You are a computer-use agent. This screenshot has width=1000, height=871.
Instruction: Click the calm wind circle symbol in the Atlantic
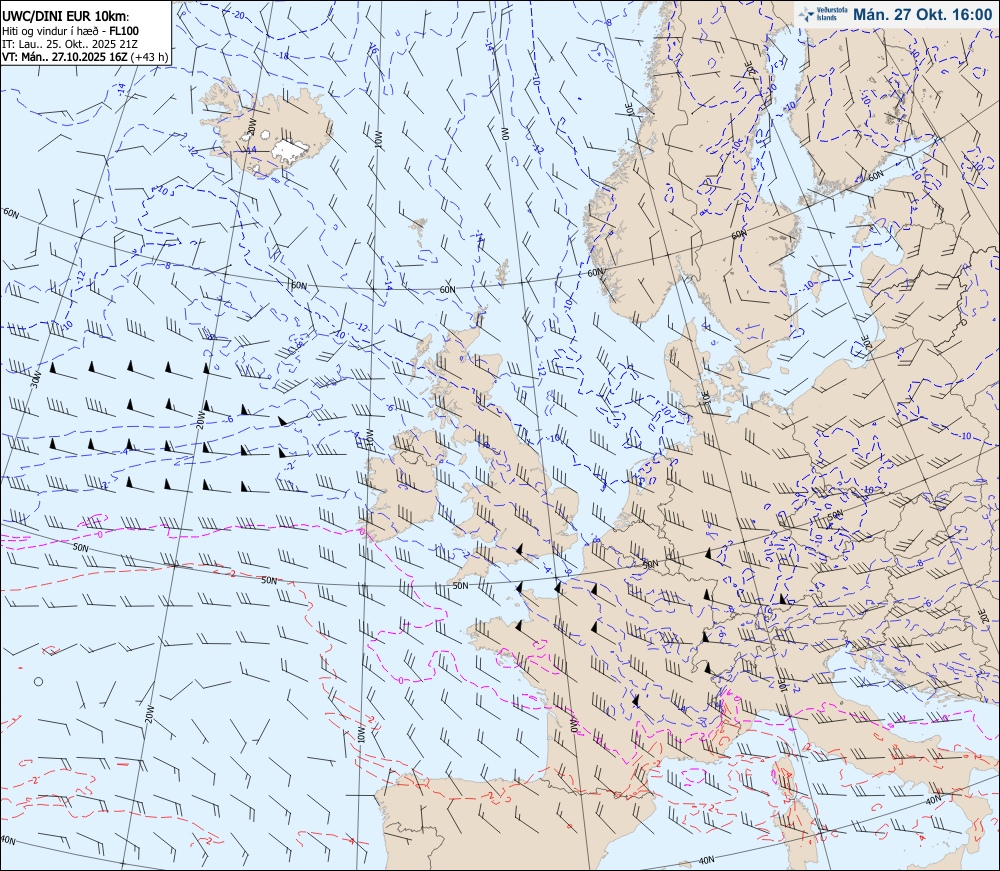pos(38,682)
